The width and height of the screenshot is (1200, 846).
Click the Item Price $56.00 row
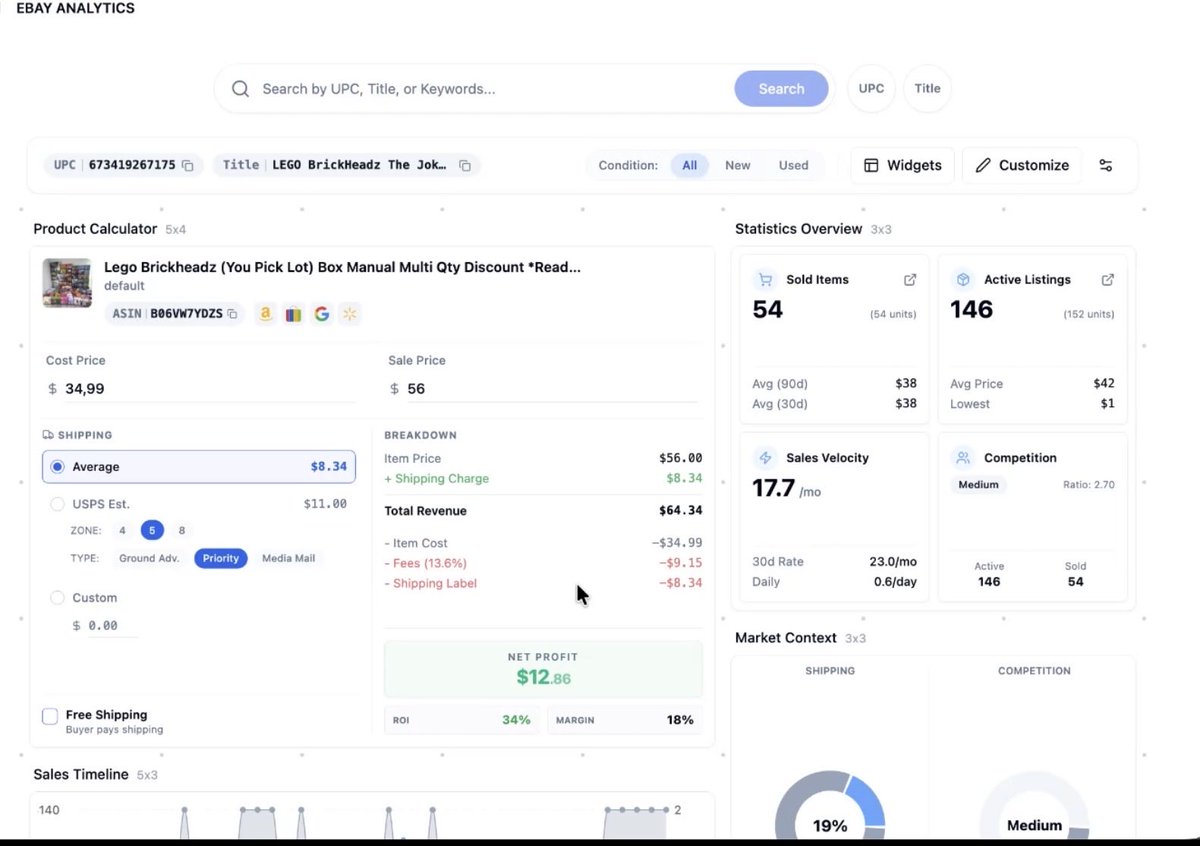(543, 458)
